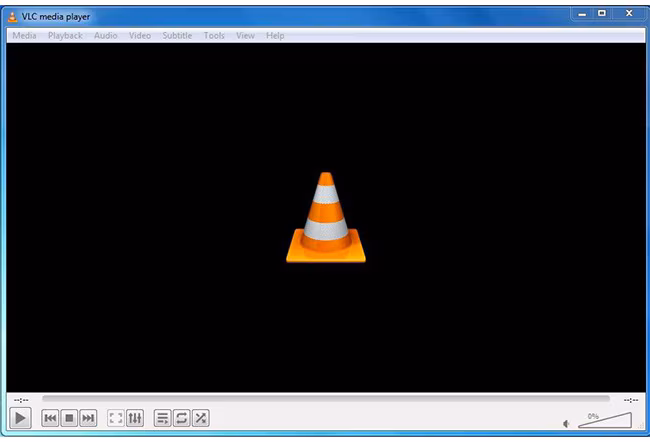Close the VLC media player window
Viewport: 650px width, 442px height.
[x=629, y=14]
